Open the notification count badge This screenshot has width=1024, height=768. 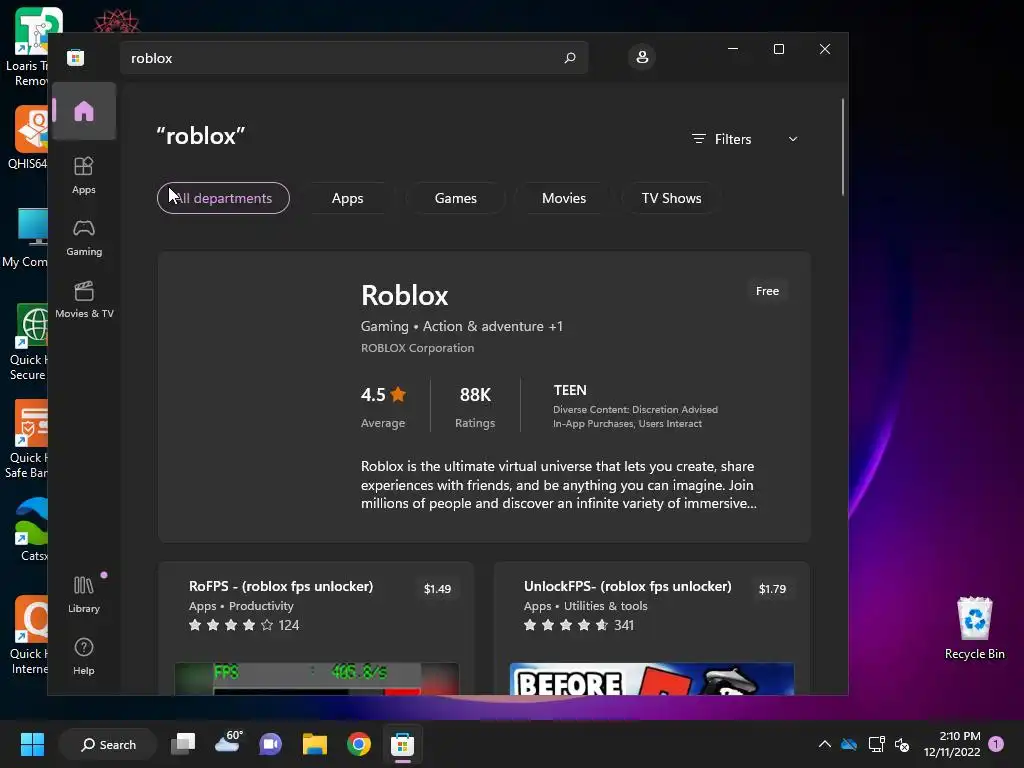(996, 744)
